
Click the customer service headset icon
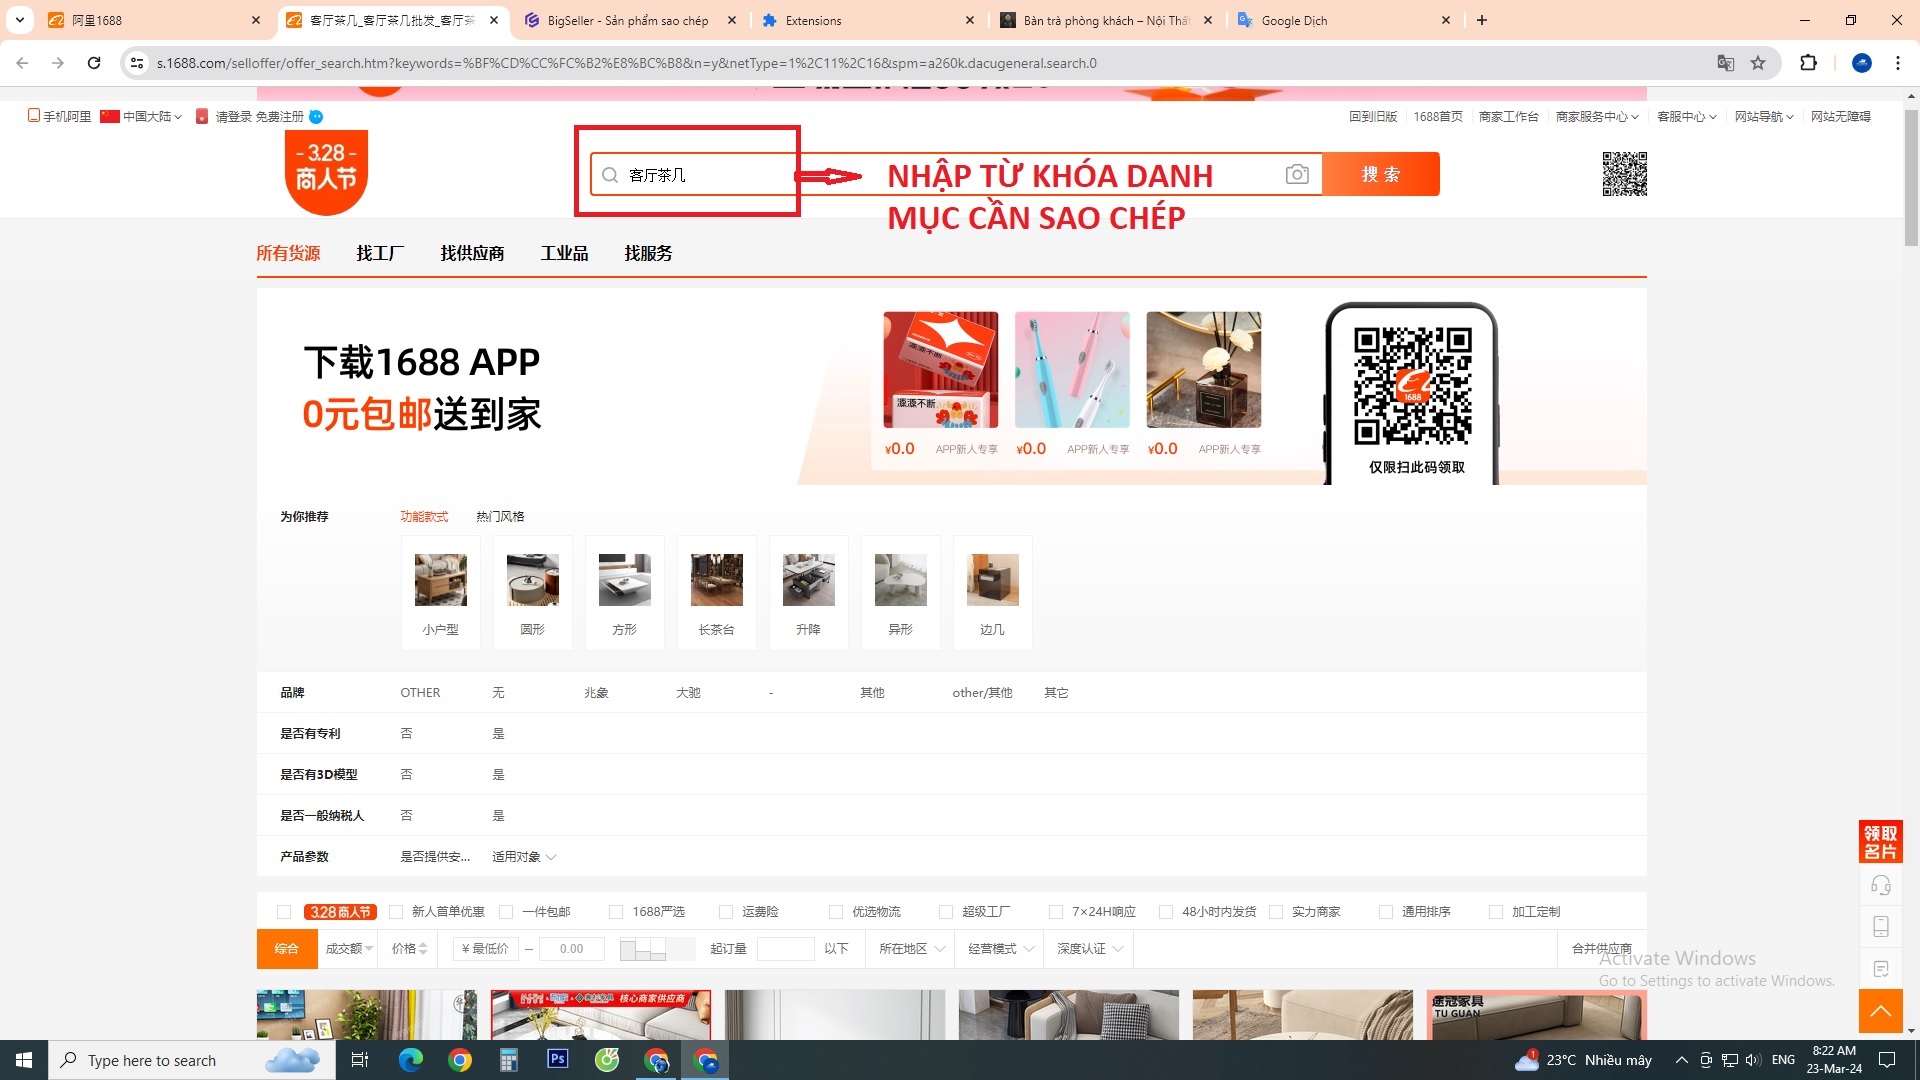point(1880,885)
